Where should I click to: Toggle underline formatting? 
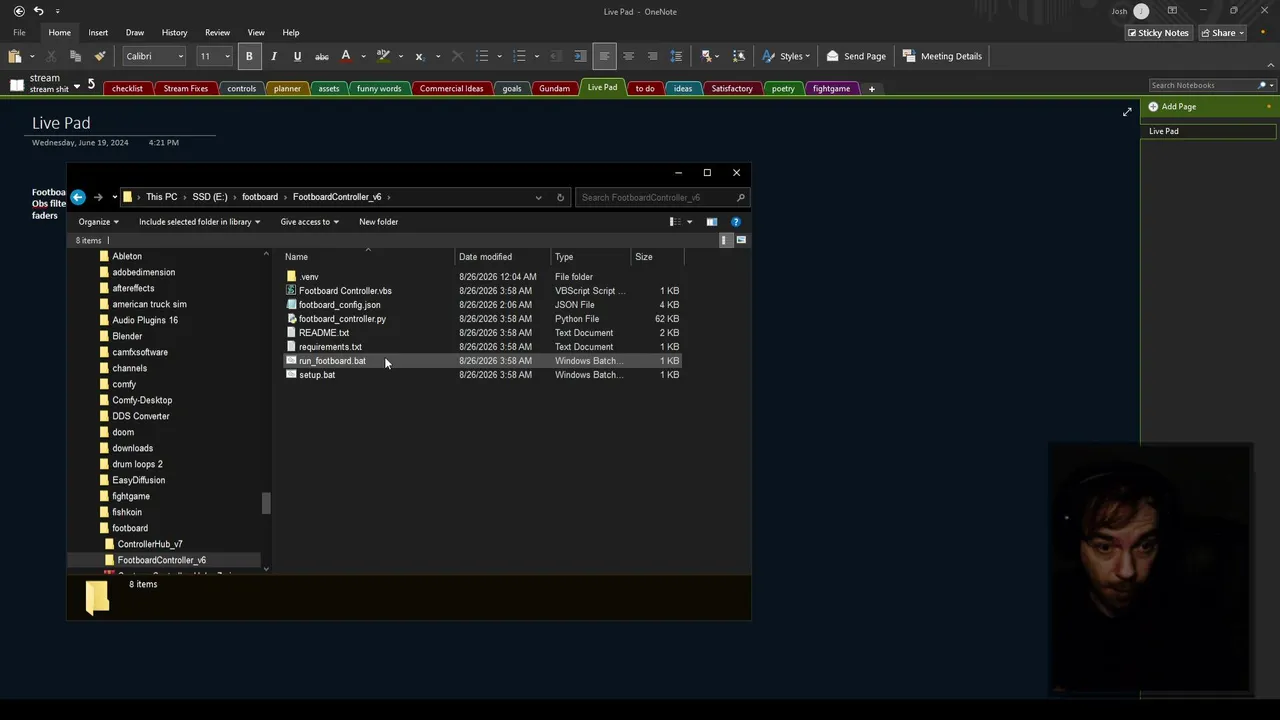click(x=297, y=56)
